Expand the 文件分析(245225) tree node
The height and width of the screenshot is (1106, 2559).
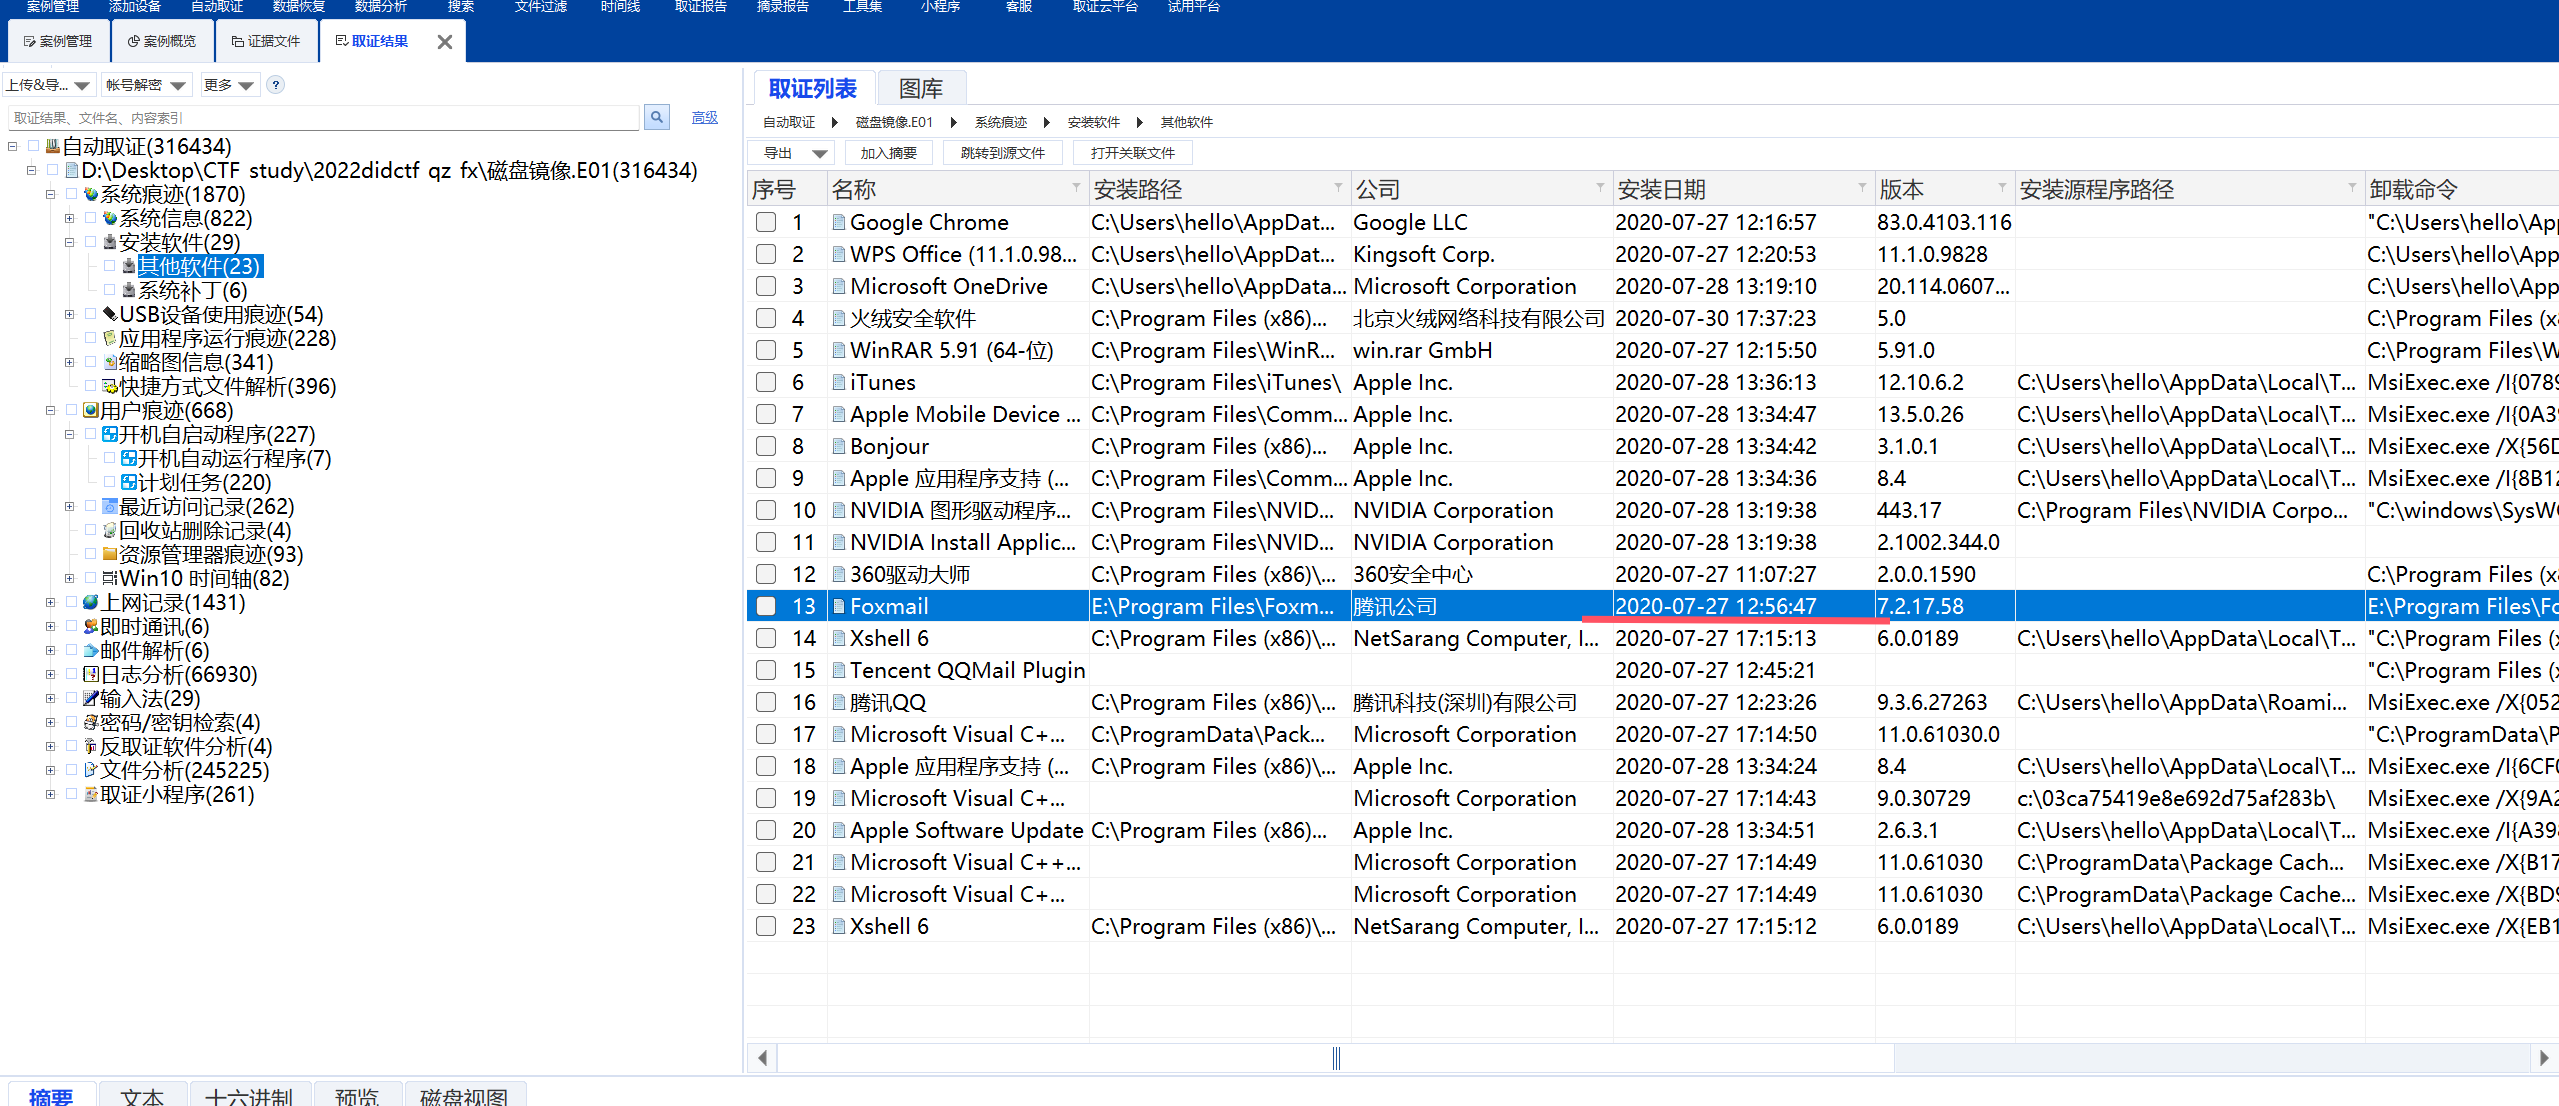tap(50, 770)
